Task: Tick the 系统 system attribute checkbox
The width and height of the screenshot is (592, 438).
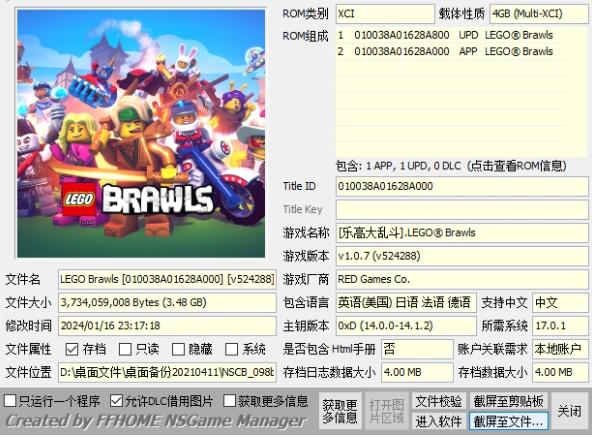Action: coord(231,349)
